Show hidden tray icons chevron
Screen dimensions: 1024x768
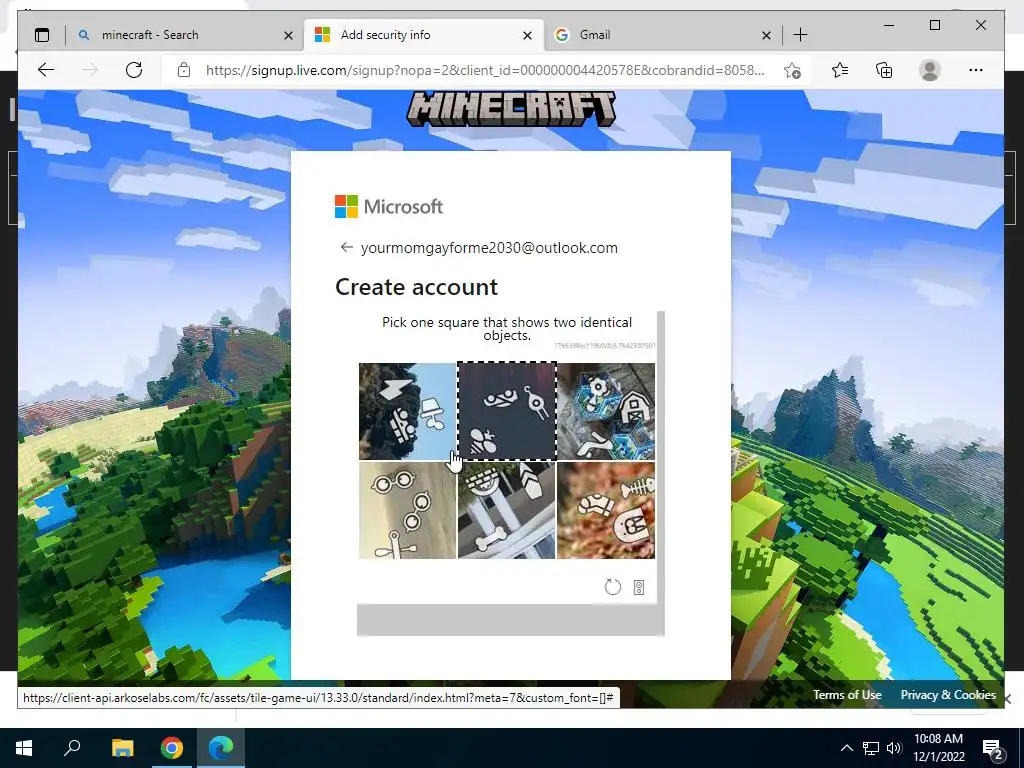point(846,748)
